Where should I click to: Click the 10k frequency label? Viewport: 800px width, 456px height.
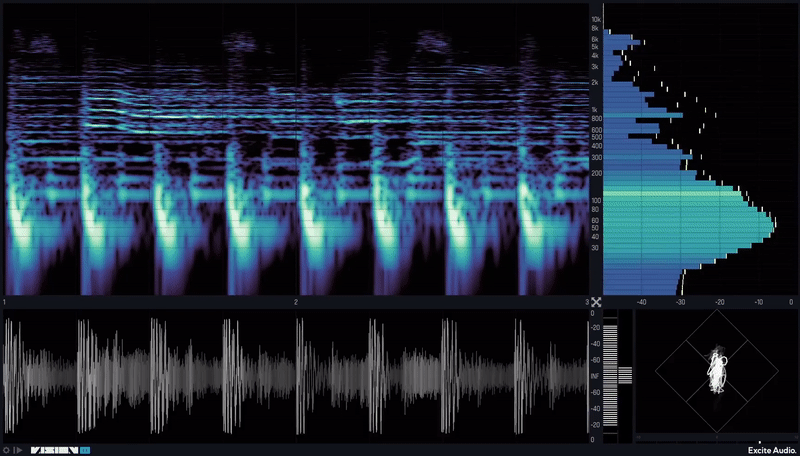pyautogui.click(x=595, y=19)
